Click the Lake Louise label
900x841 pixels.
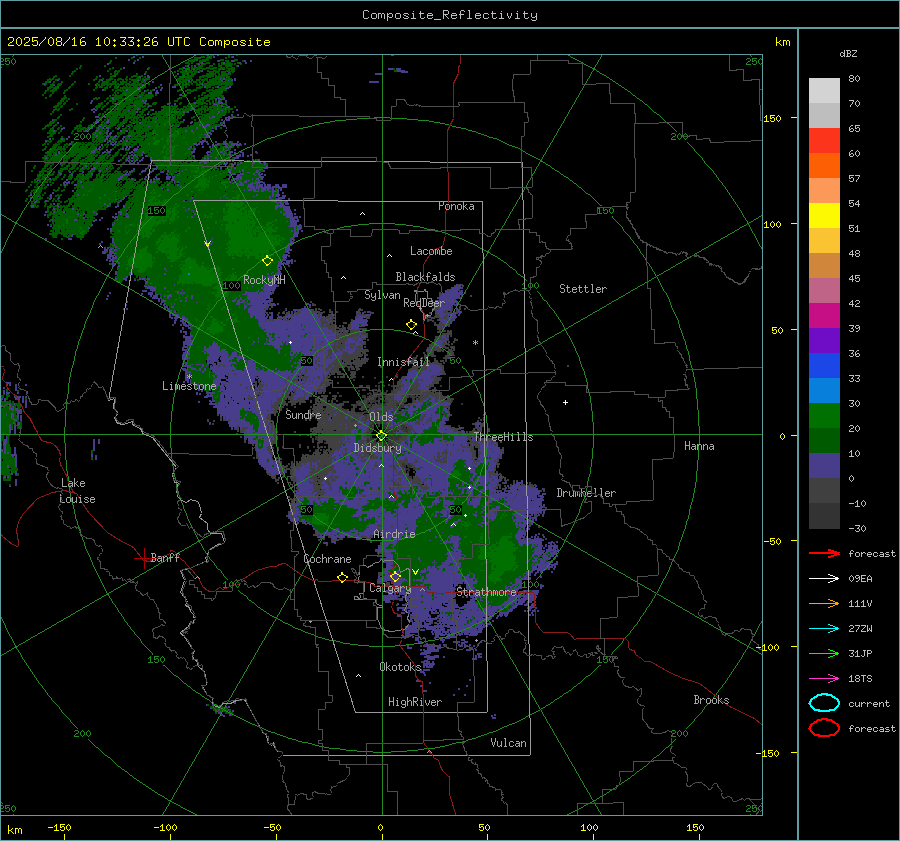[x=77, y=491]
